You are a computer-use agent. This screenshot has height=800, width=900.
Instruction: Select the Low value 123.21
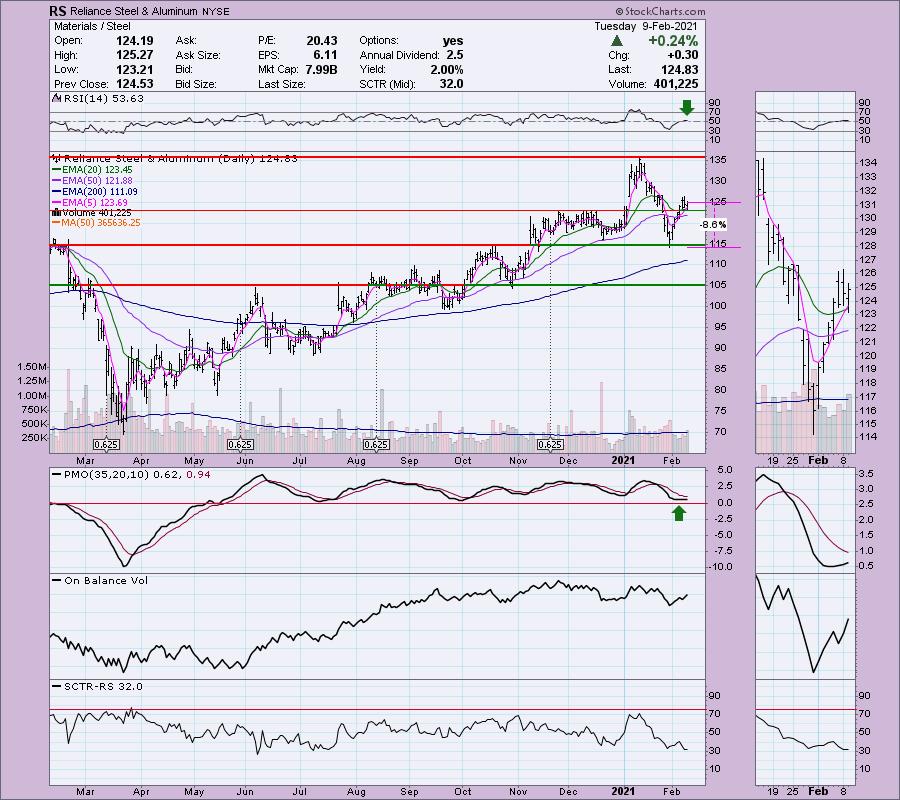pos(134,69)
